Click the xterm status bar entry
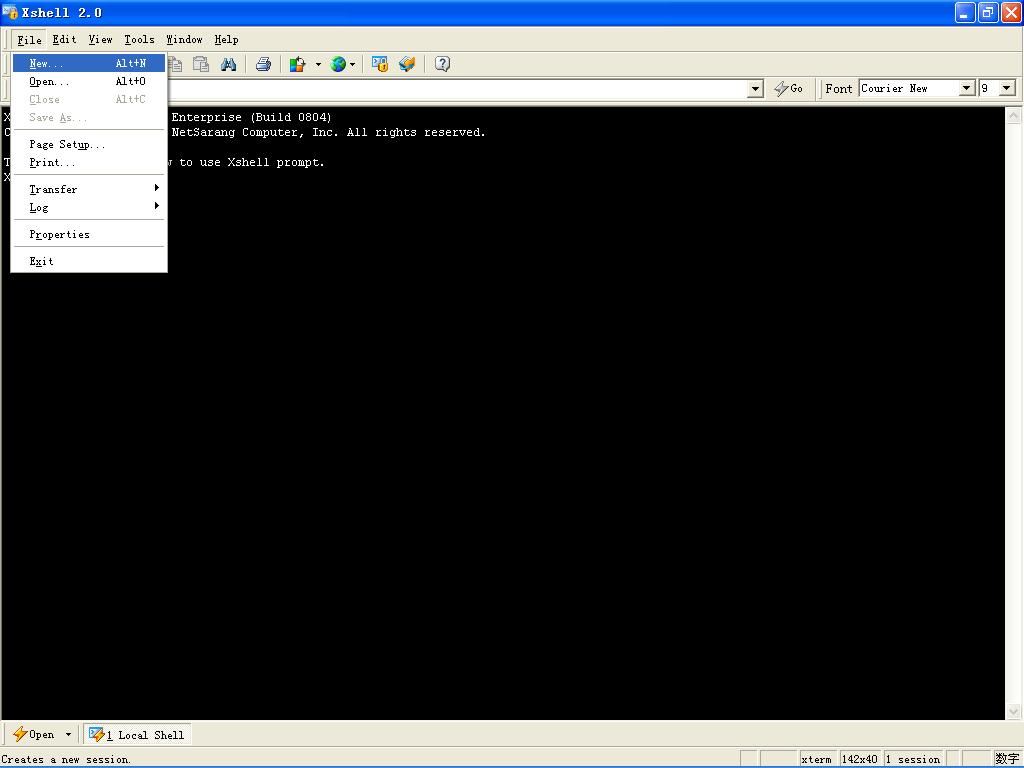1024x768 pixels. point(816,759)
